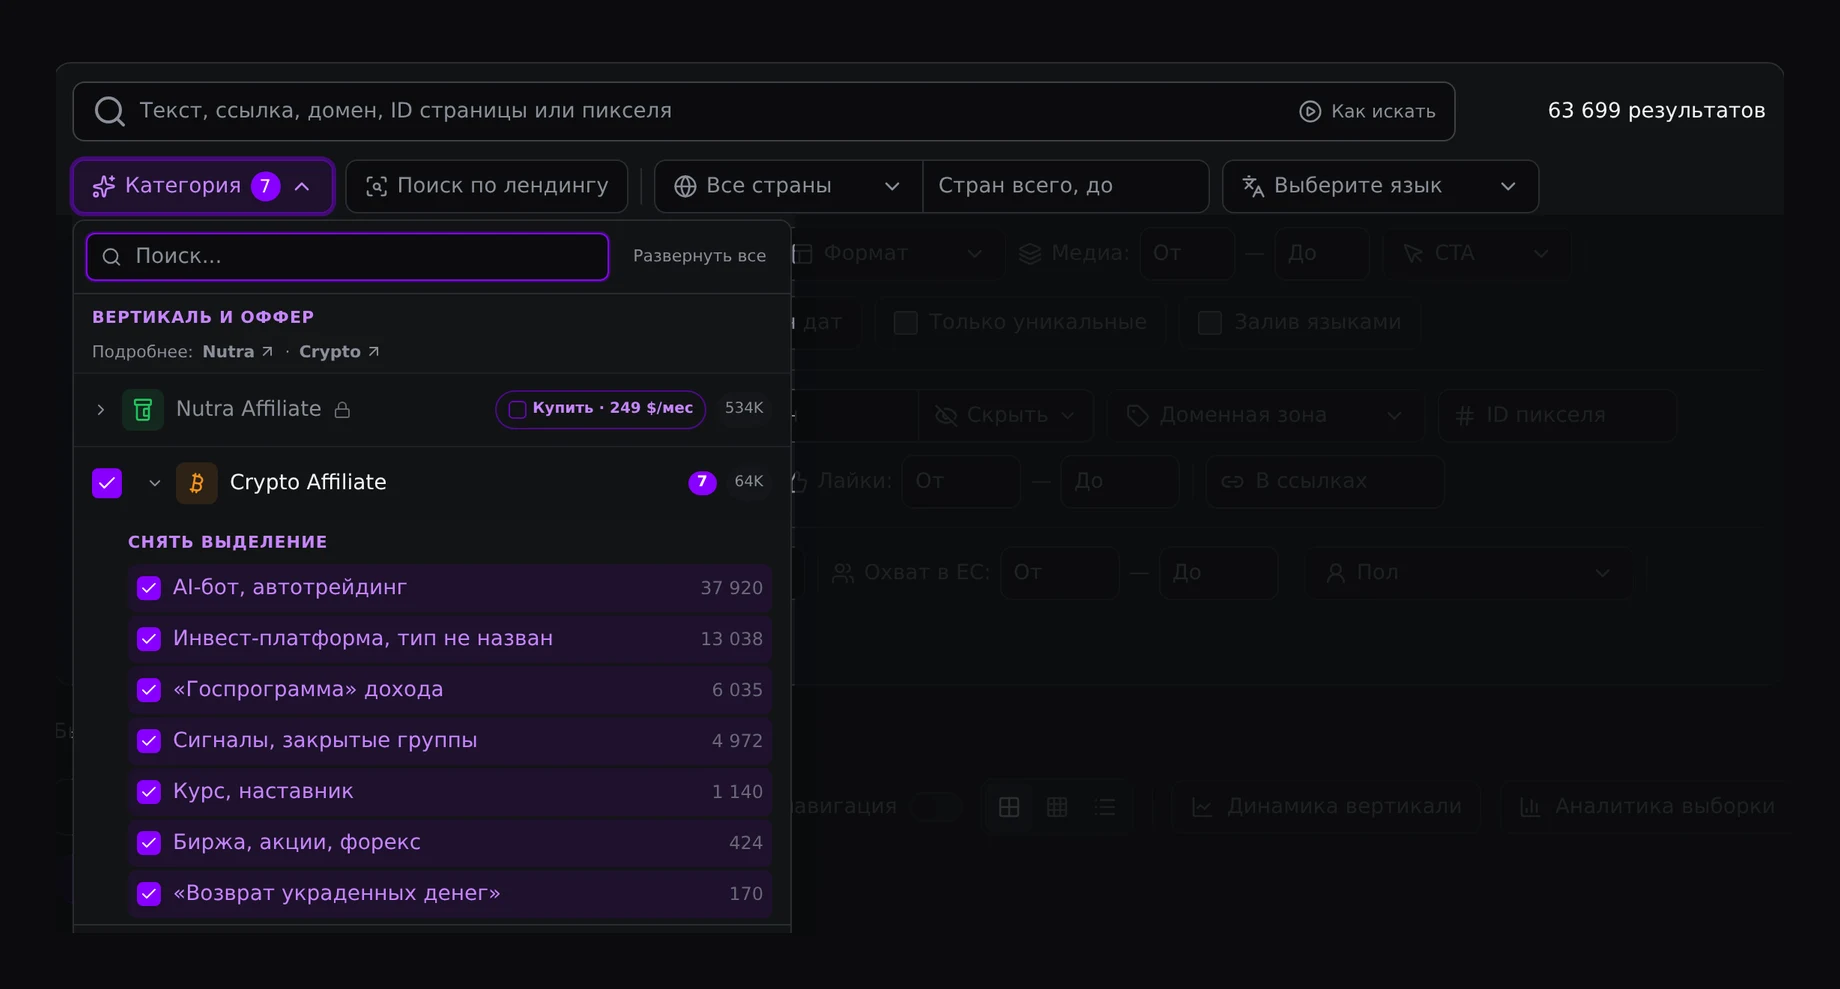Uncheck '«Возврат украденных денег»' option
The image size is (1840, 989).
[x=149, y=894]
